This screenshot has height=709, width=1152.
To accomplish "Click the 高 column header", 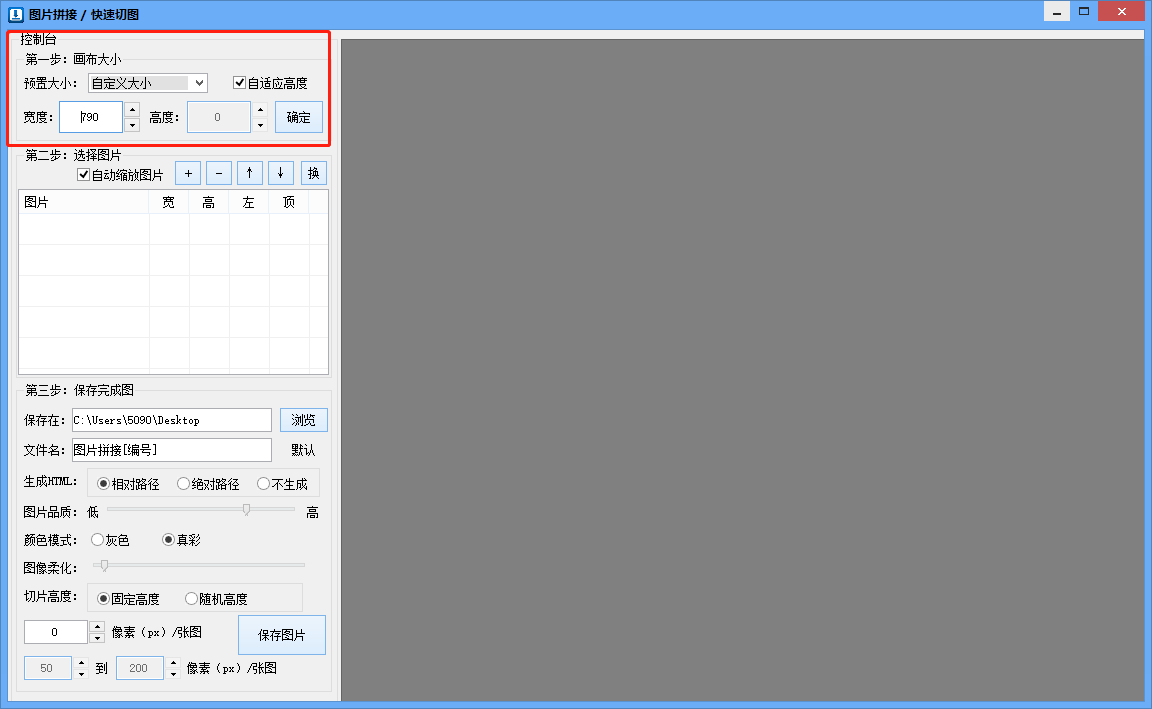I will [x=209, y=202].
